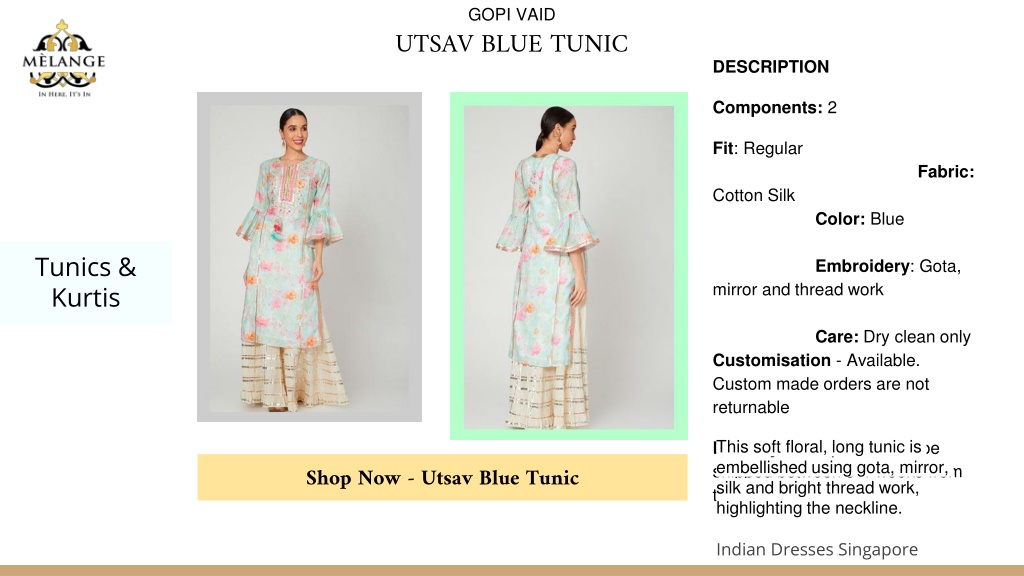The height and width of the screenshot is (576, 1024).
Task: Click Shop Now - Utsav Blue Tunic button
Action: [x=442, y=477]
